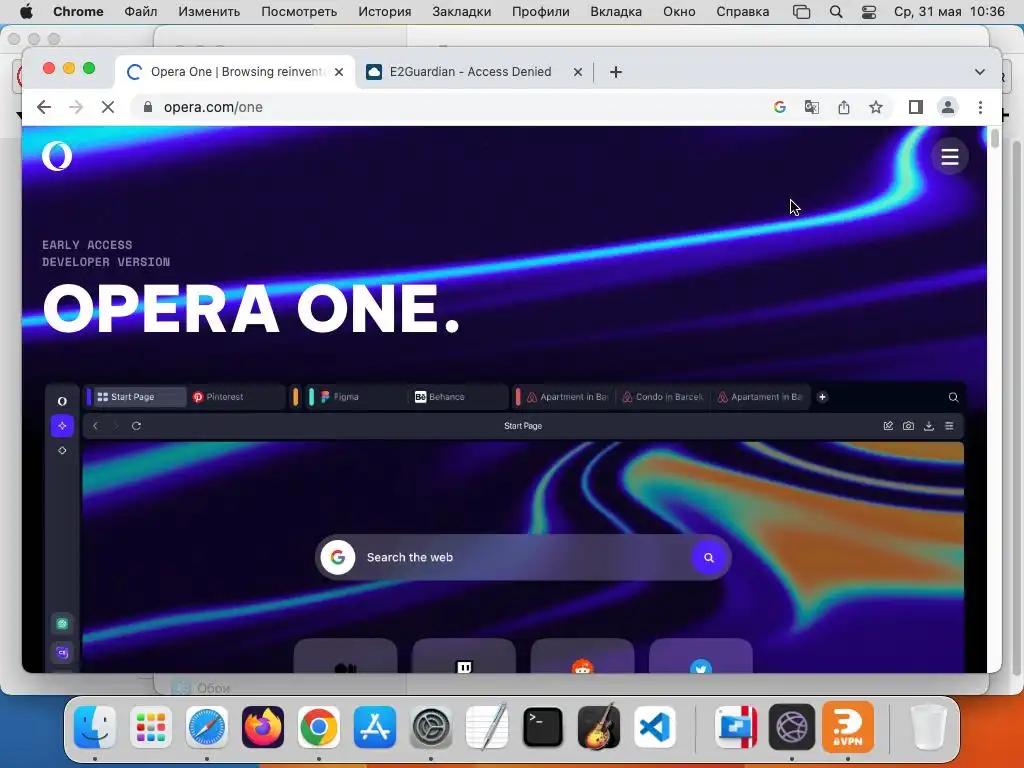Open the App Store from the Dock
The width and height of the screenshot is (1024, 768).
375,727
